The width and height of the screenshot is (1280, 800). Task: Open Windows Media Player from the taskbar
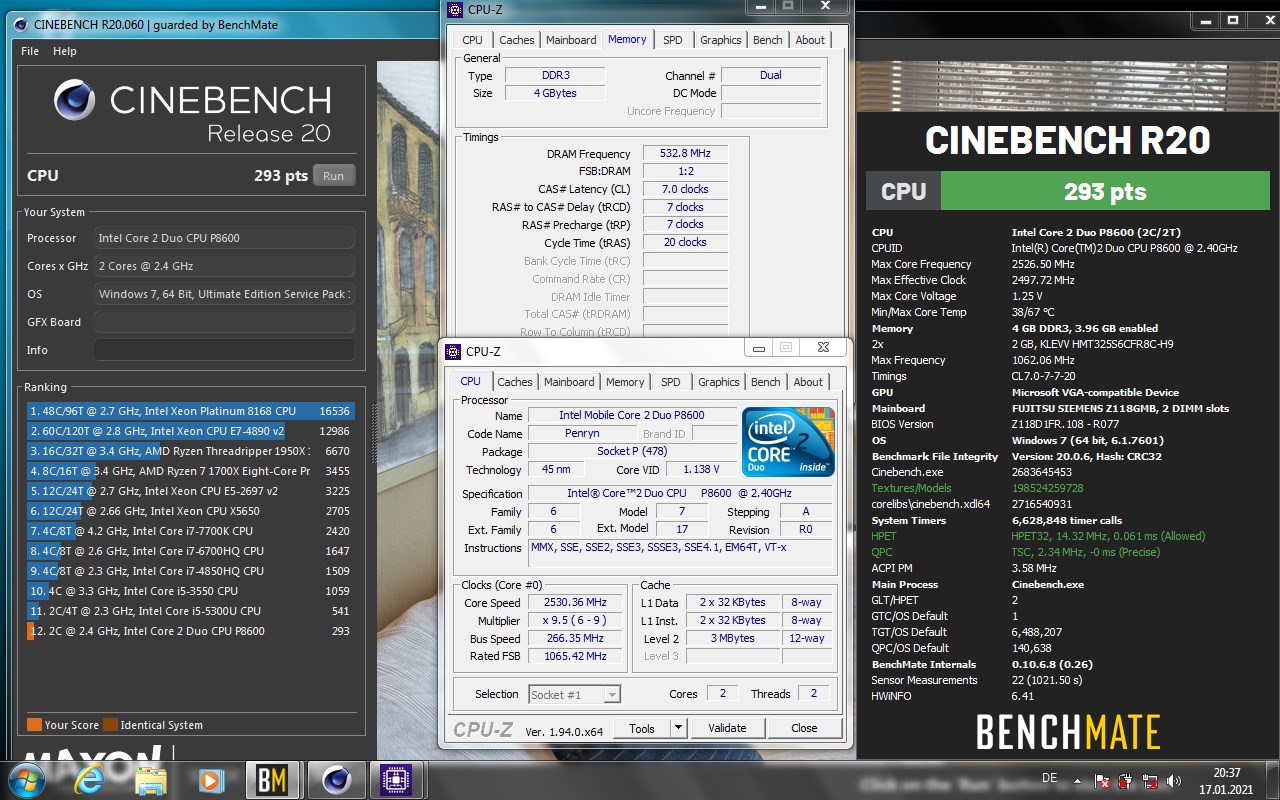coord(210,780)
